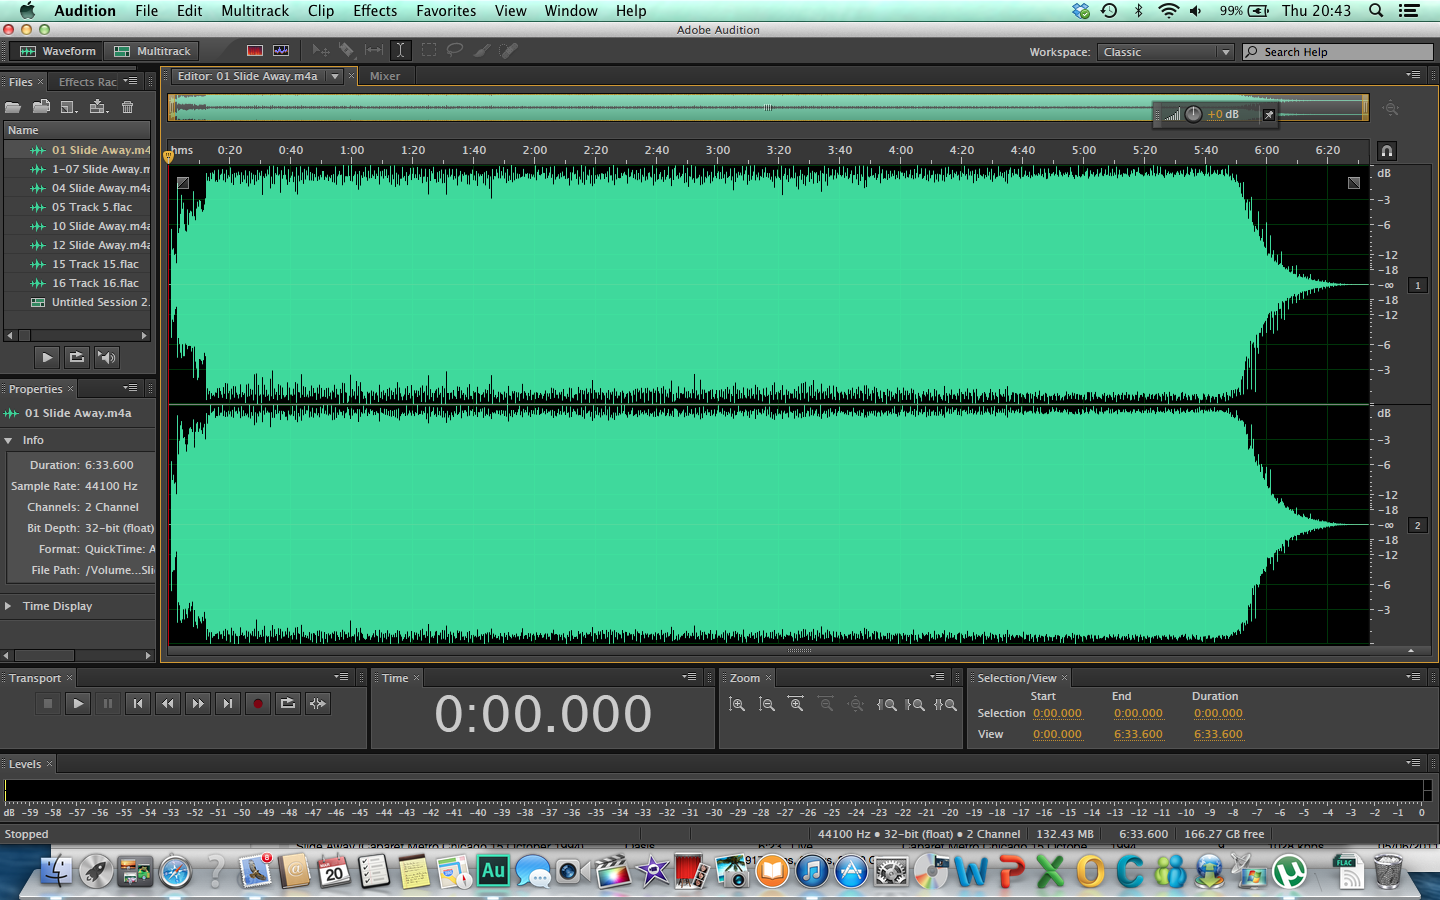Open the Effects menu
The width and height of the screenshot is (1440, 900).
tap(375, 11)
